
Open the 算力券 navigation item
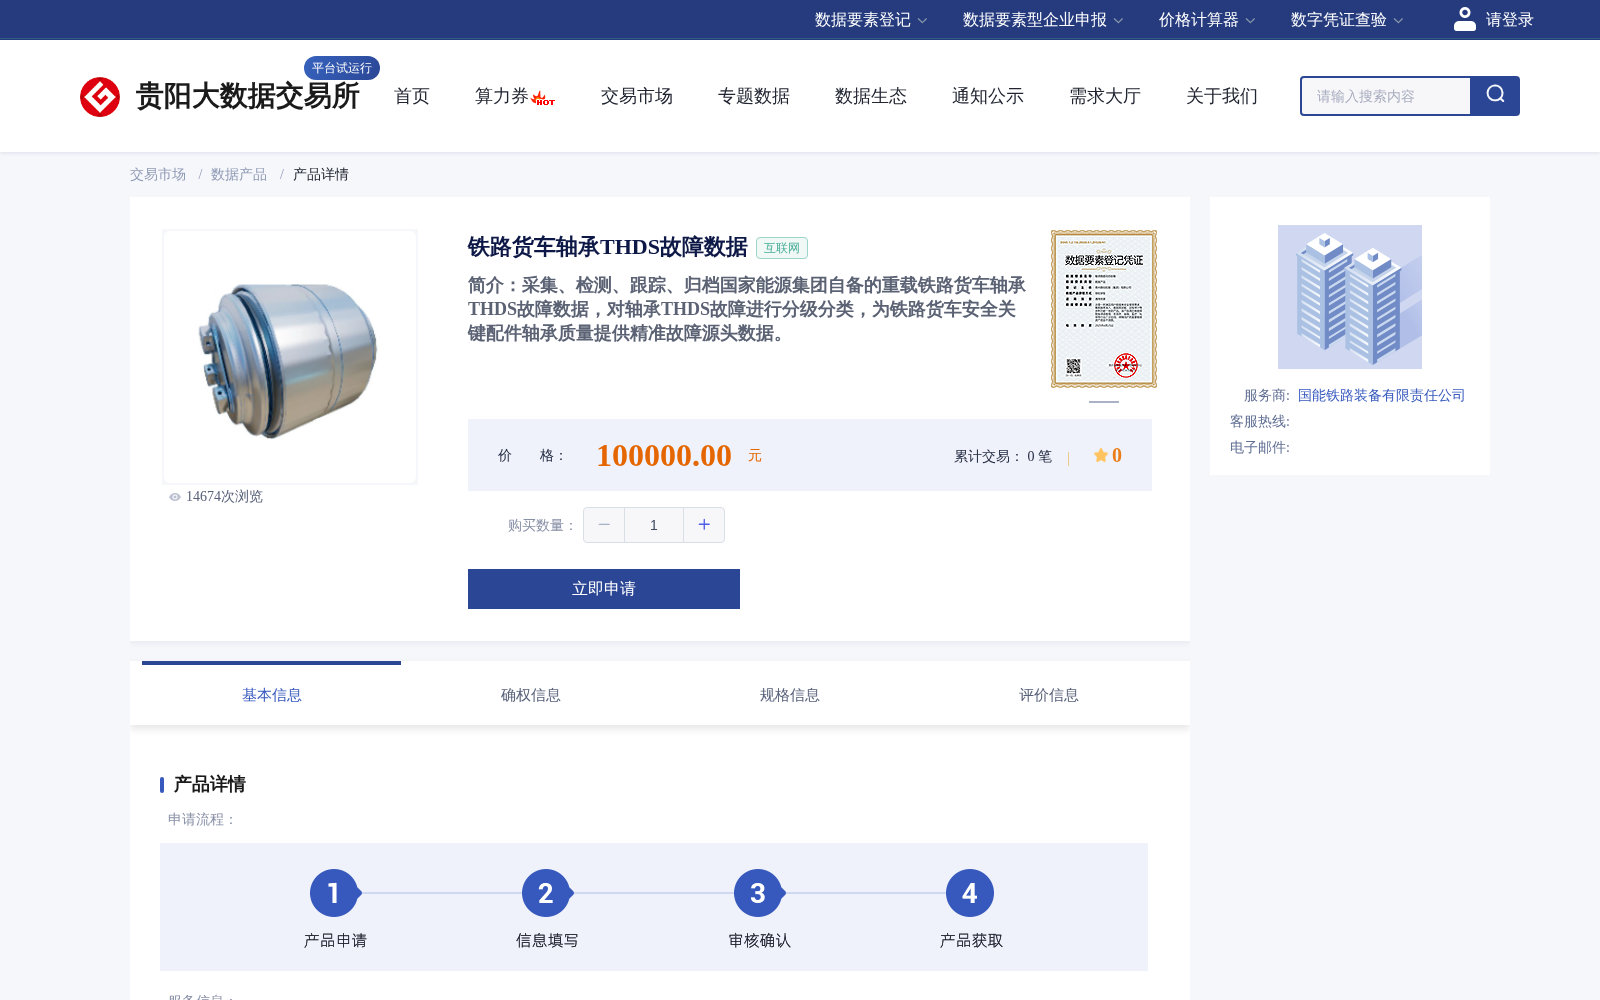[502, 96]
